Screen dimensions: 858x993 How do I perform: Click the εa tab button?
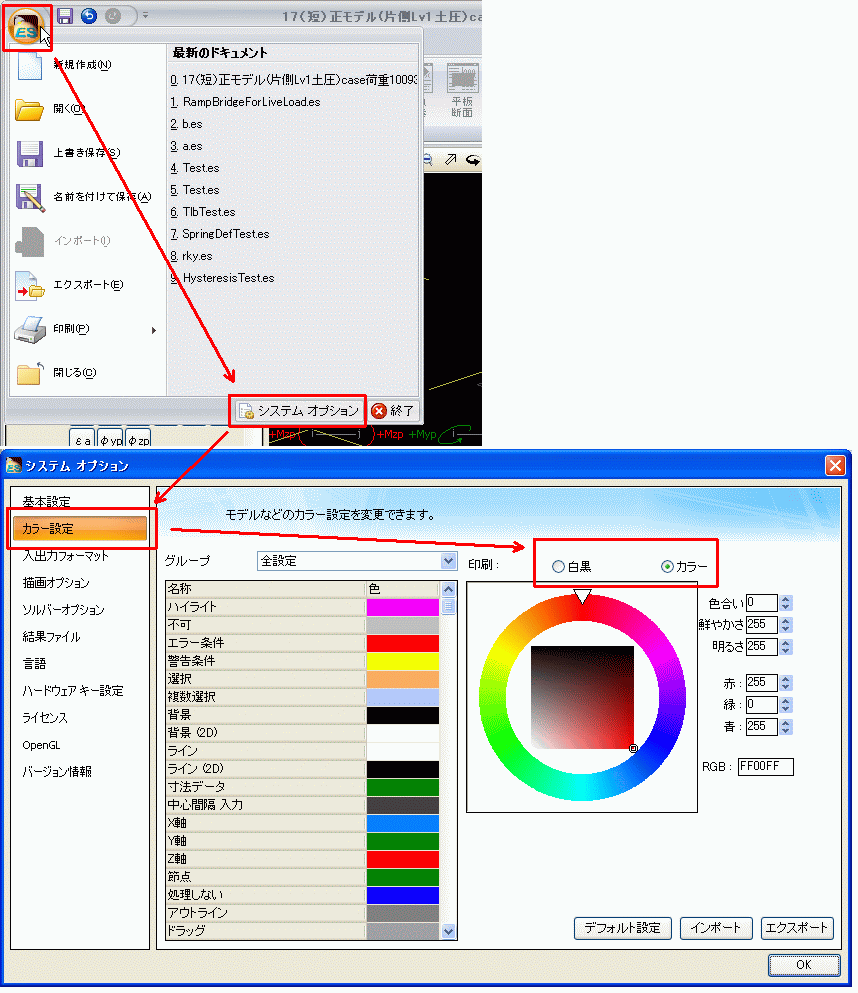pyautogui.click(x=82, y=439)
